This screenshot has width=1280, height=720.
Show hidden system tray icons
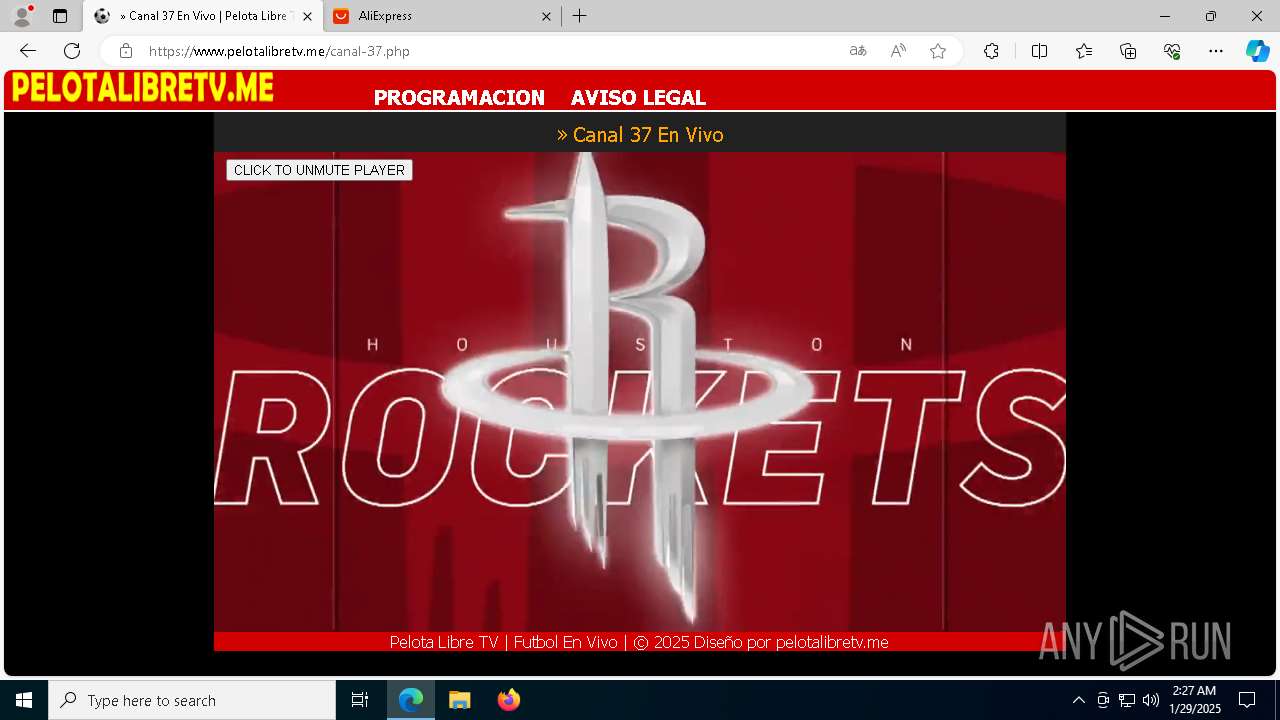[1078, 700]
